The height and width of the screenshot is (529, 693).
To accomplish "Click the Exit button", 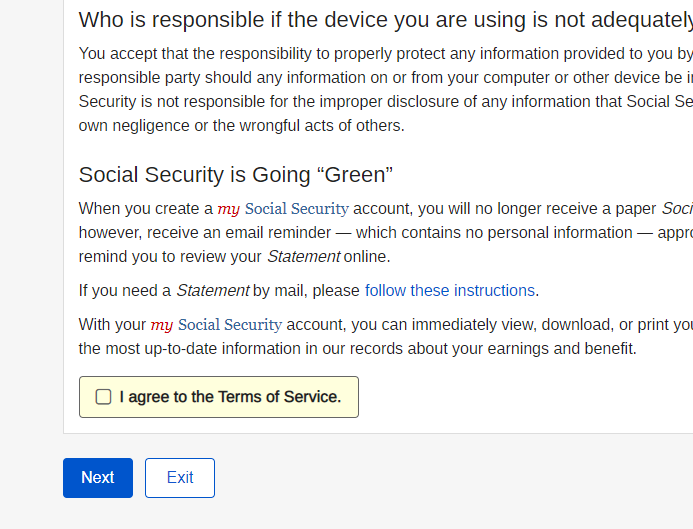I will click(x=180, y=478).
